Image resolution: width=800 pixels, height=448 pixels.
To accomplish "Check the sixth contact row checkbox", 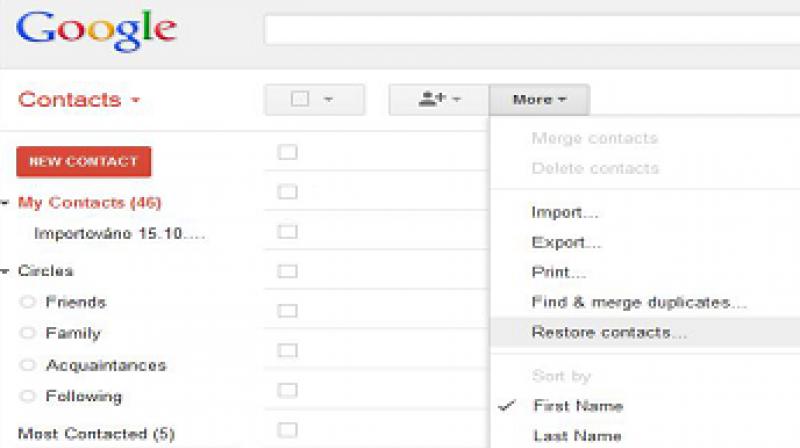I will (x=287, y=351).
